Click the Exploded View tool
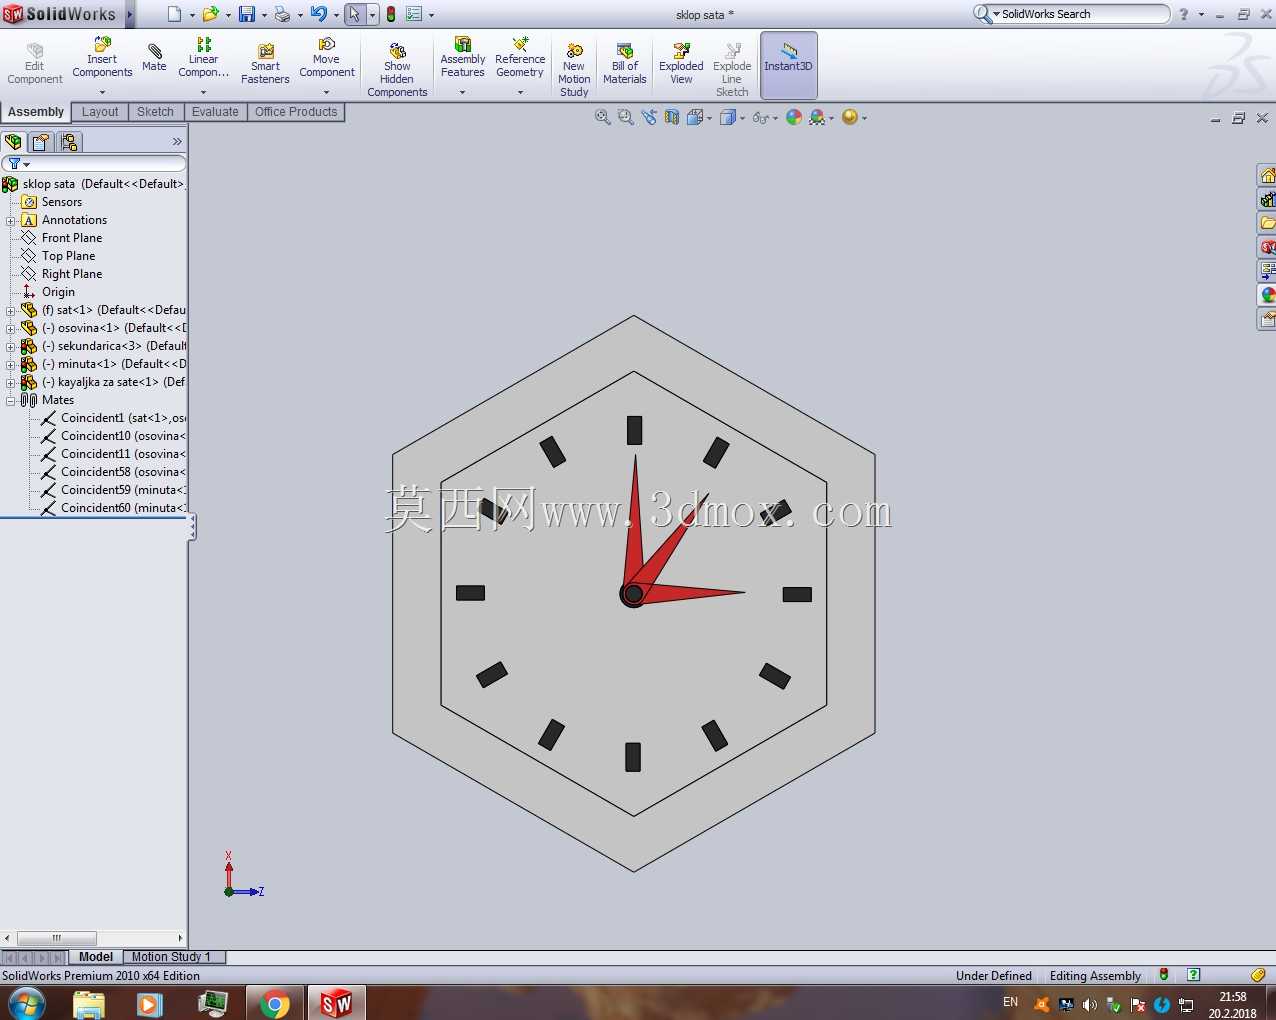 (x=681, y=64)
